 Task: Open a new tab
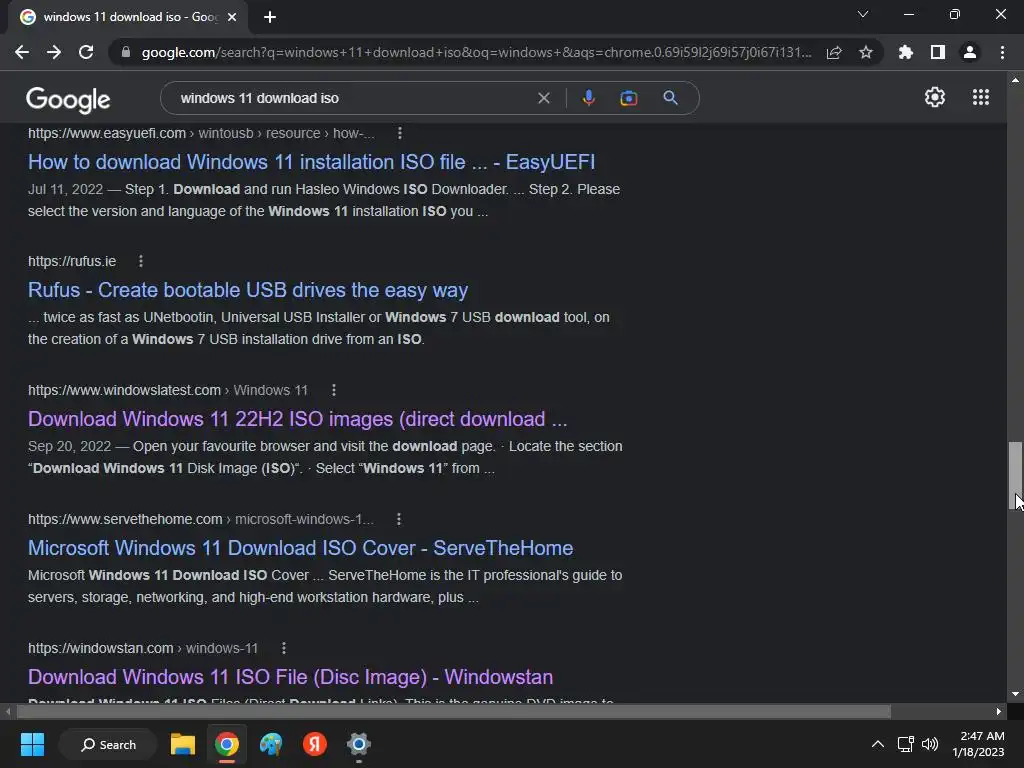coord(270,17)
